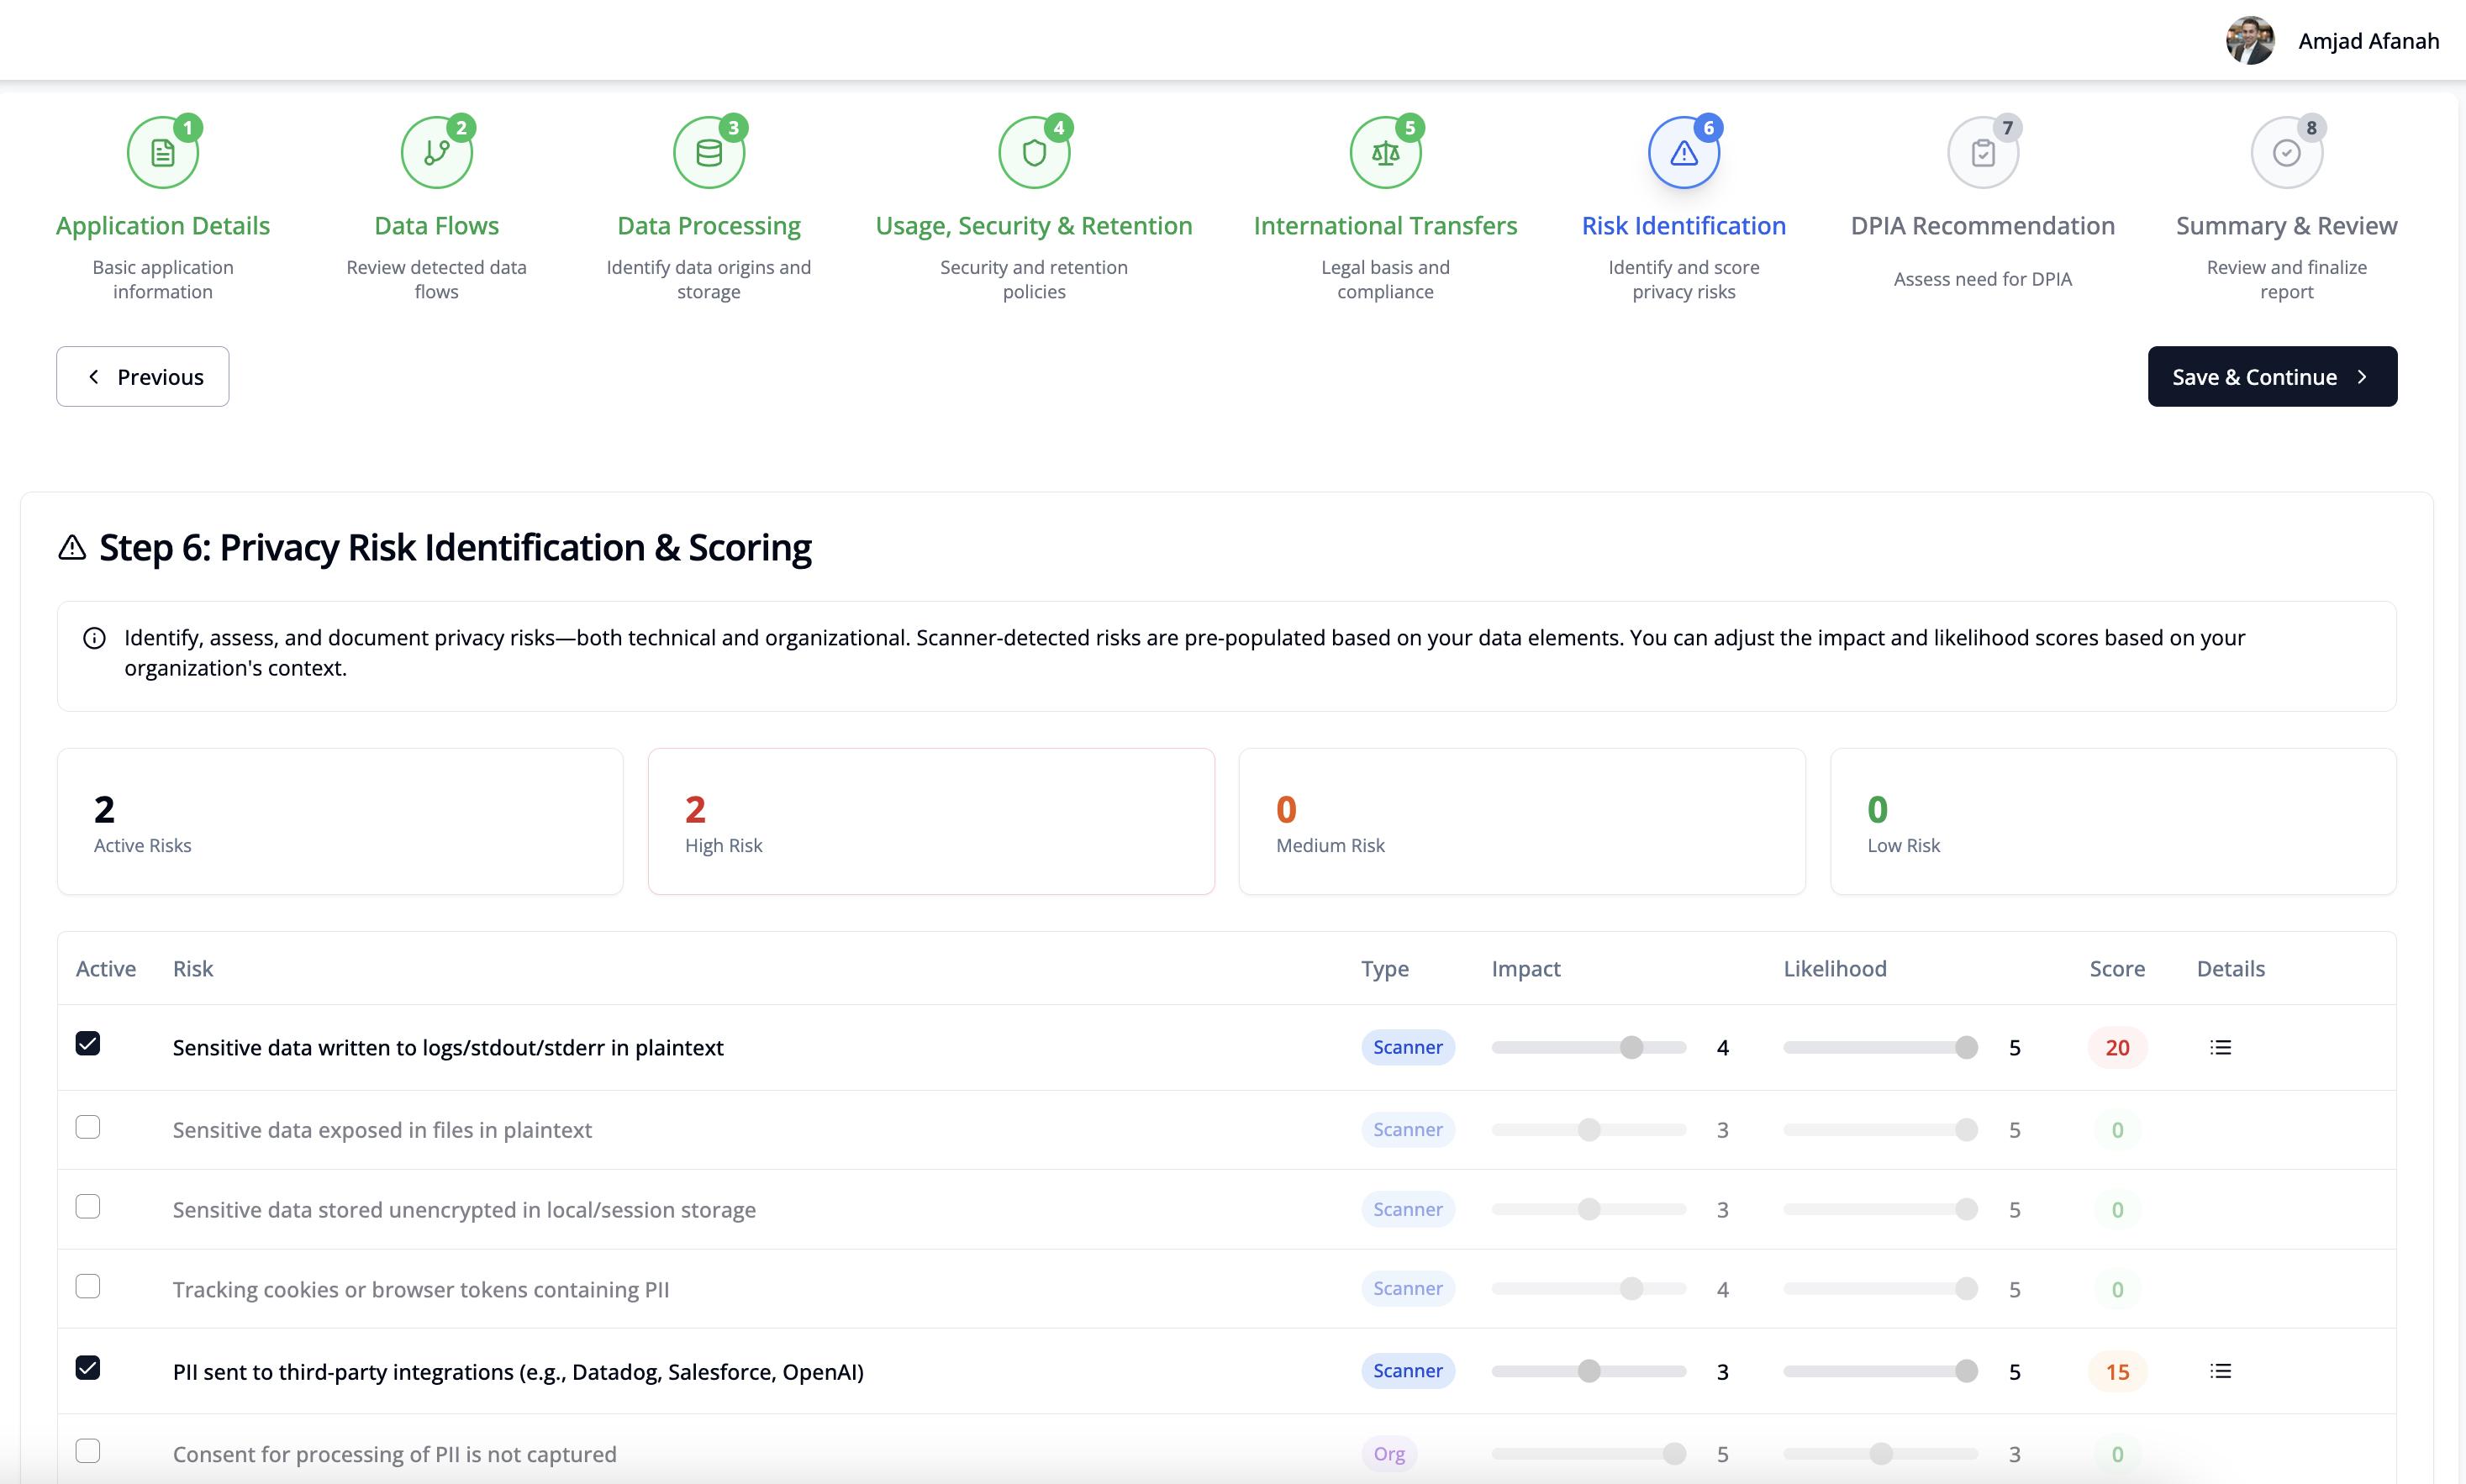
Task: Click the Data Flows branch icon
Action: click(436, 153)
